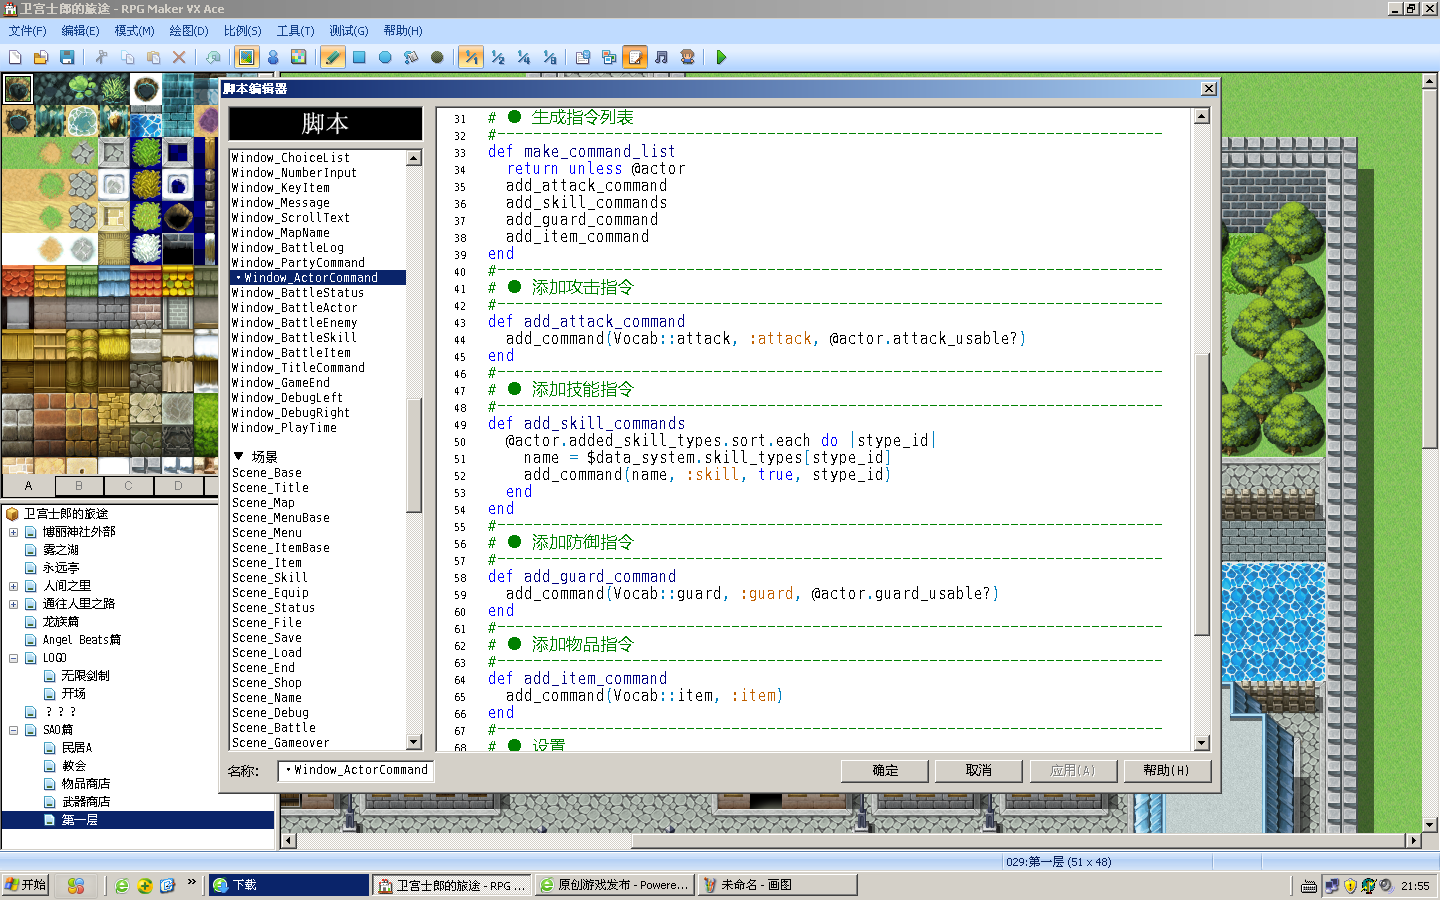Image resolution: width=1440 pixels, height=900 pixels.
Task: Click the Delete red X toolbar icon
Action: click(179, 58)
